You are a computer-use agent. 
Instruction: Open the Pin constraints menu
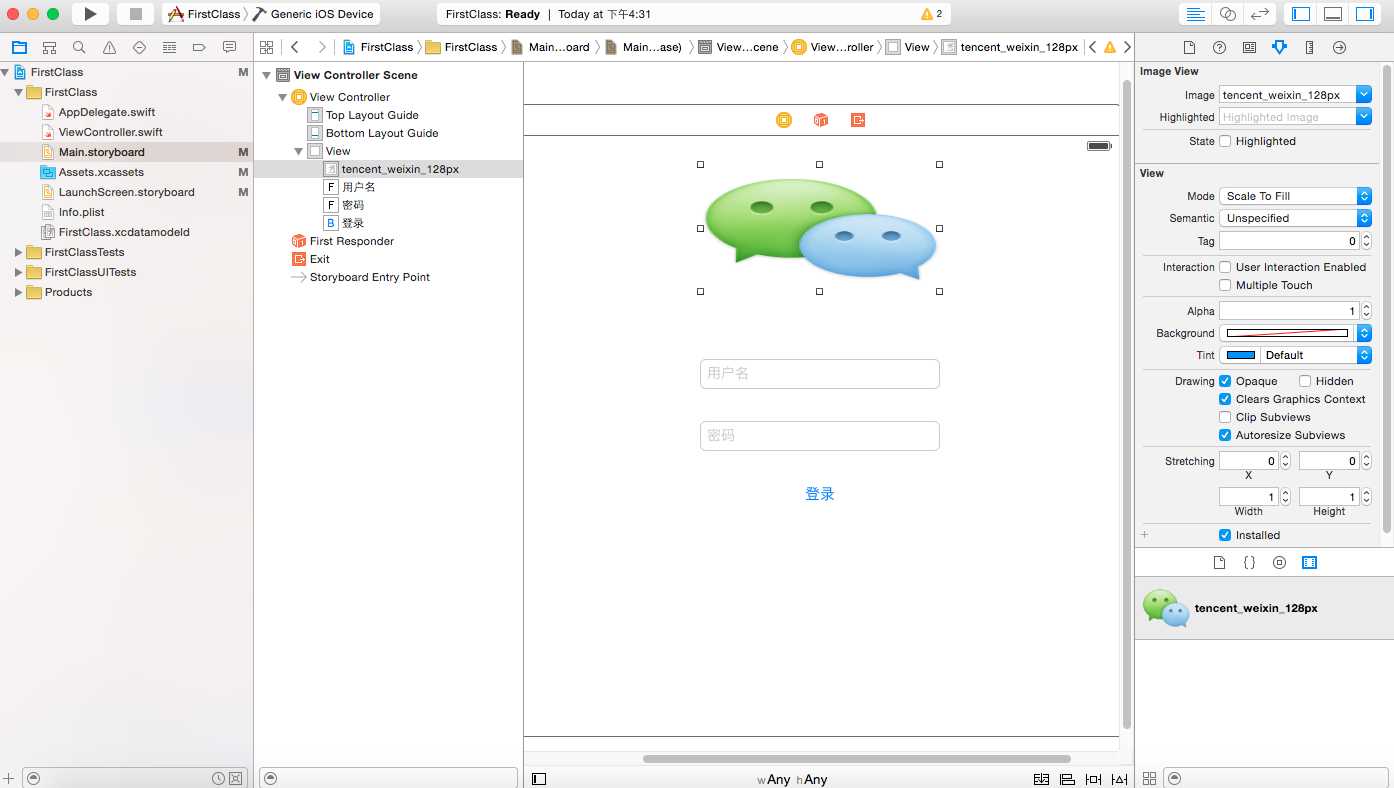1093,779
